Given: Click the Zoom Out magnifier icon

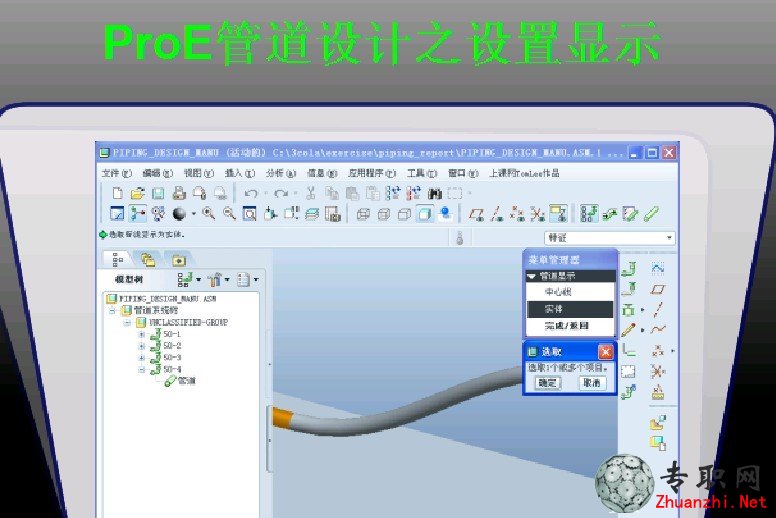Looking at the screenshot, I should click(x=229, y=214).
